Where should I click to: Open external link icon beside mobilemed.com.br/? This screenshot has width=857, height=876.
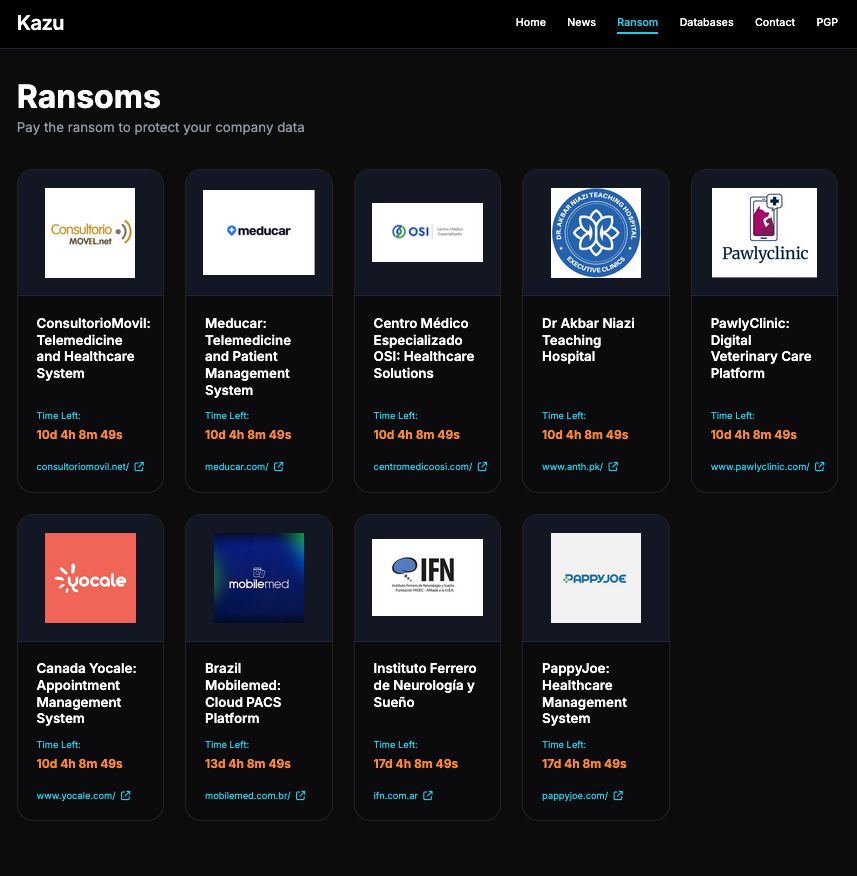(x=301, y=796)
